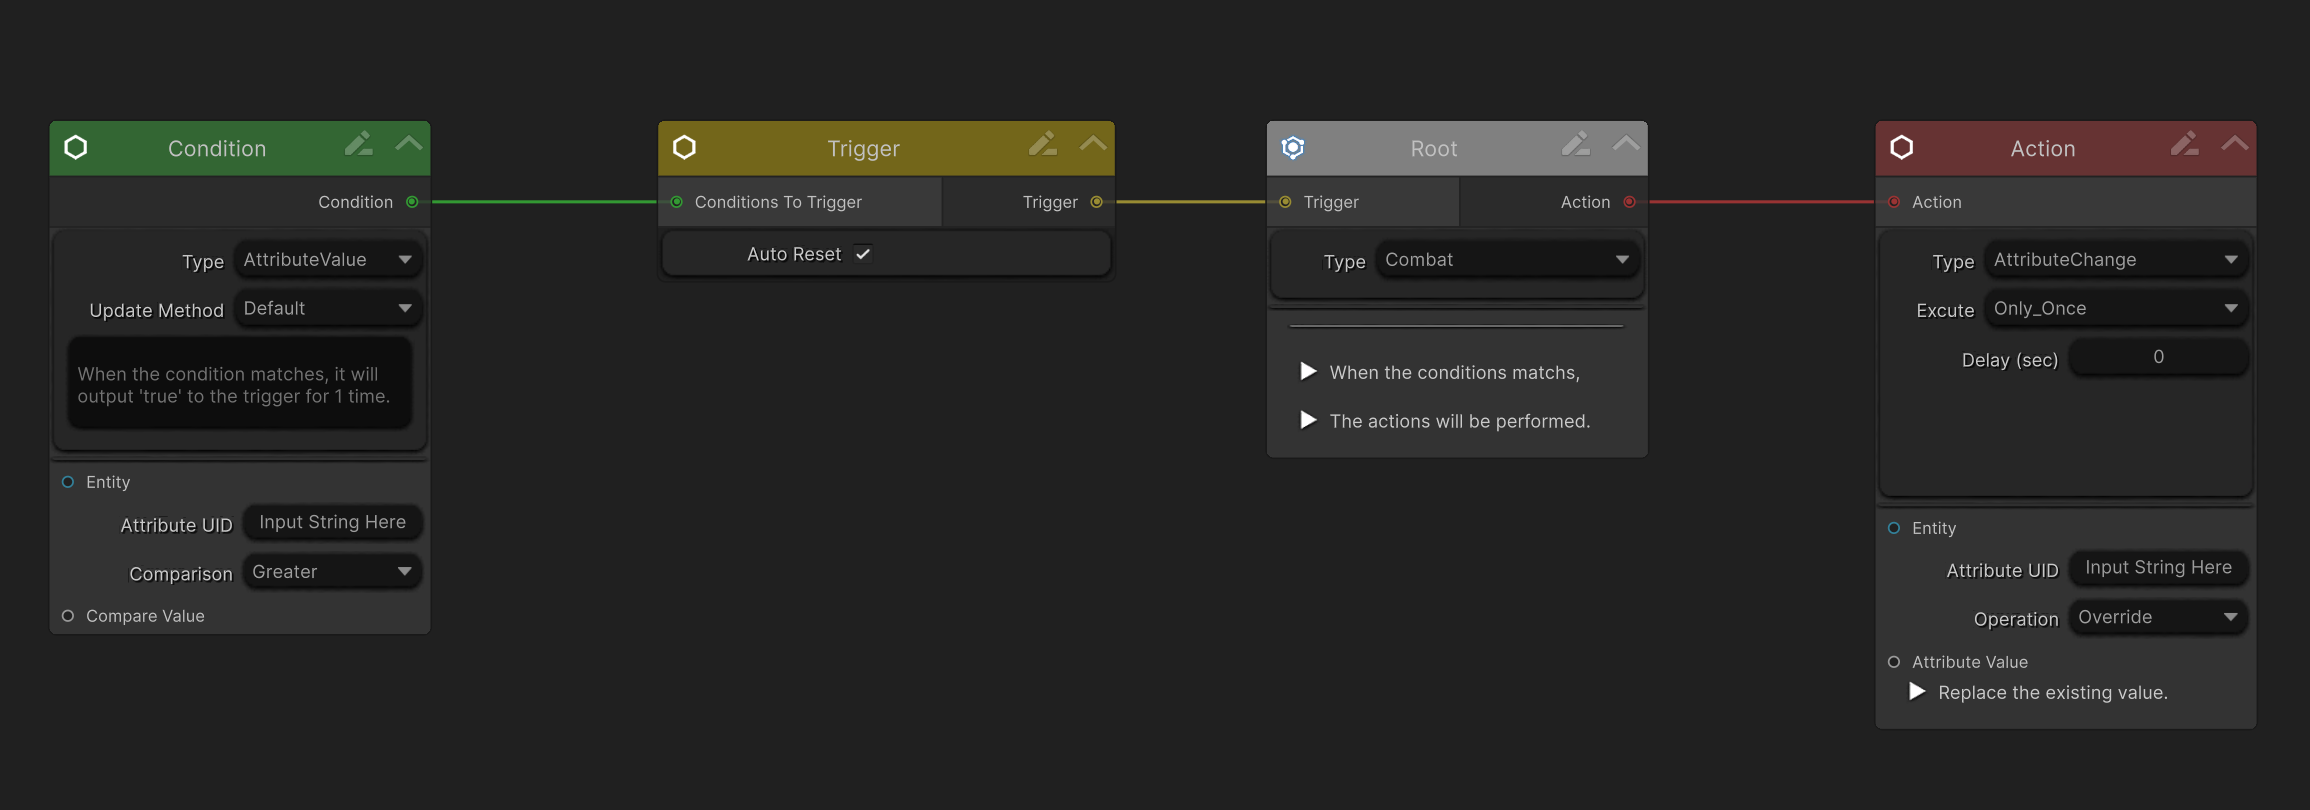Click the pencil icon on Root node
This screenshot has width=2310, height=810.
click(1575, 144)
